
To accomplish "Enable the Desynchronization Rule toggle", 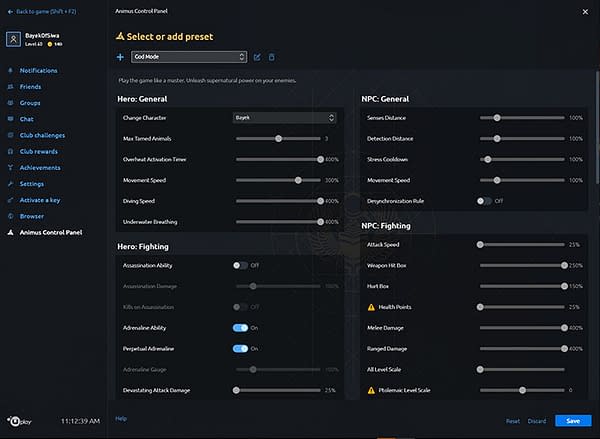I will coord(484,201).
